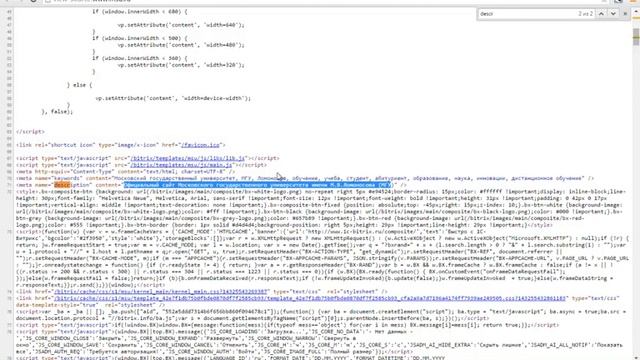Click the highlighted 'desc' match in description

coord(62,185)
